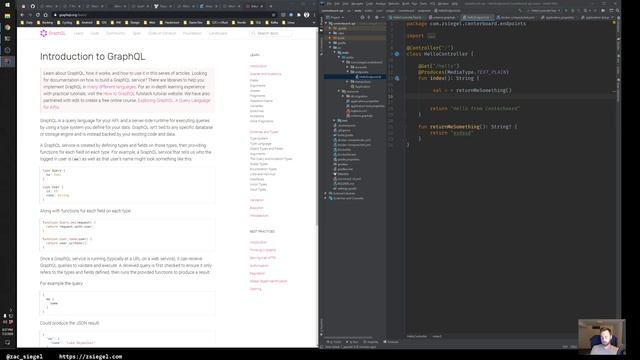
Task: Follow the 'many different languages' link
Action: click(111, 87)
